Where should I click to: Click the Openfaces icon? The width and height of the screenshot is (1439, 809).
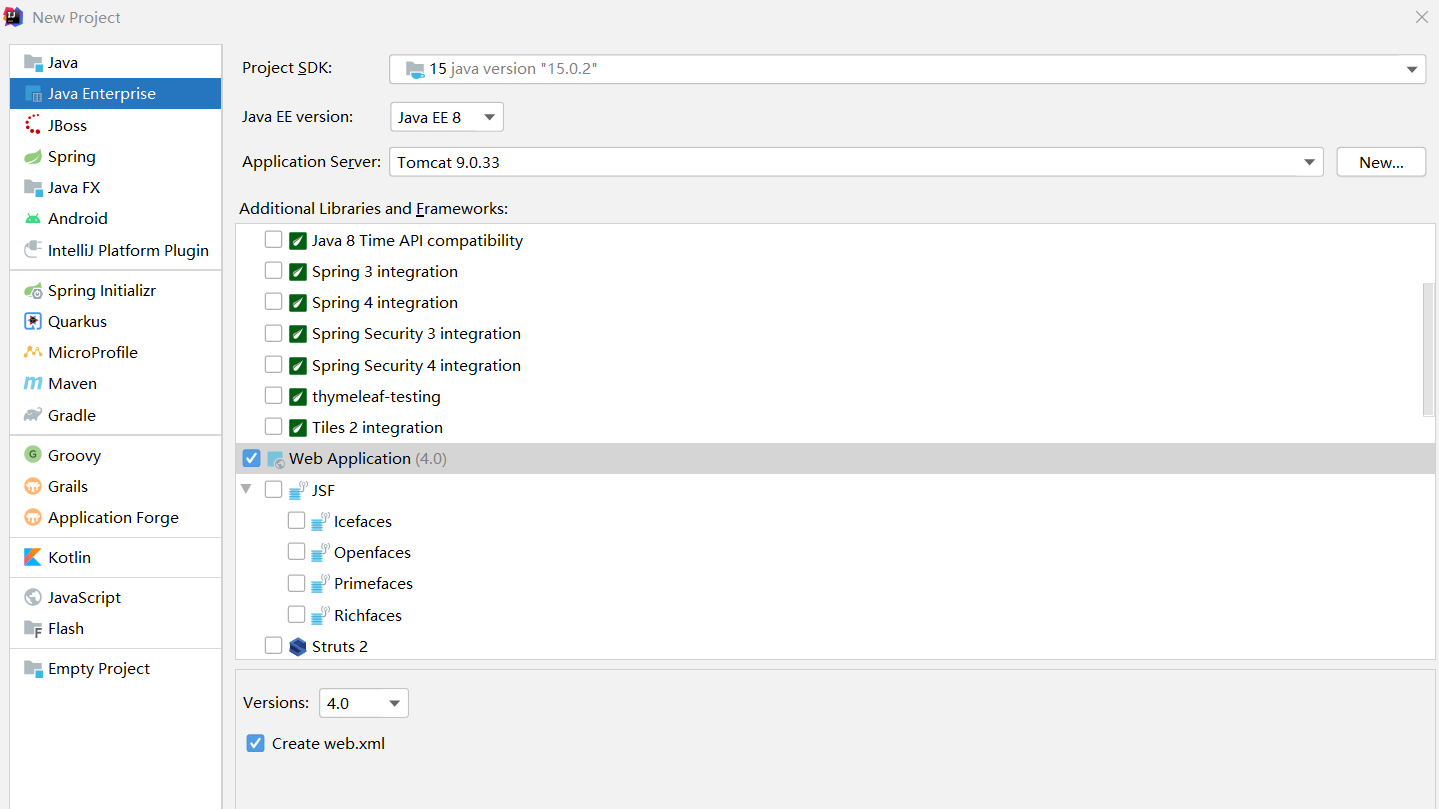pyautogui.click(x=320, y=552)
